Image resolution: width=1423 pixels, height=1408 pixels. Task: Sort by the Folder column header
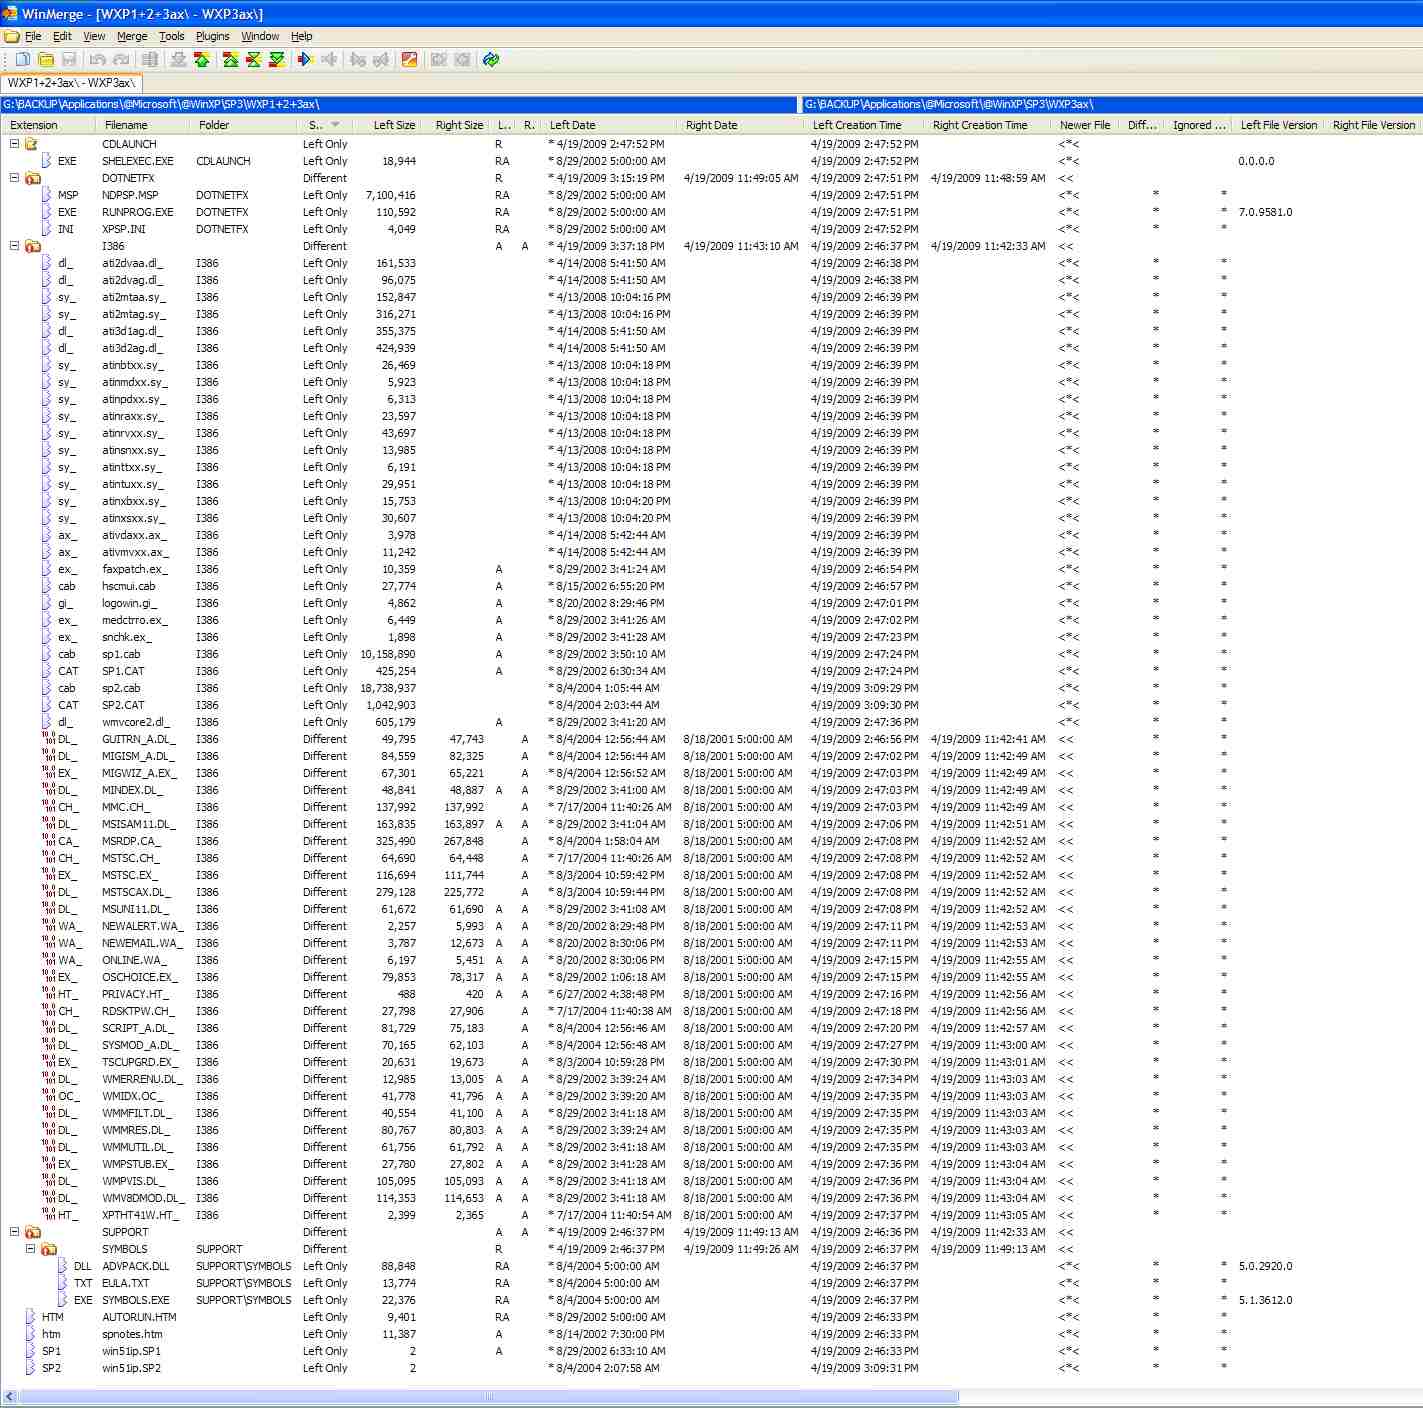[x=242, y=125]
